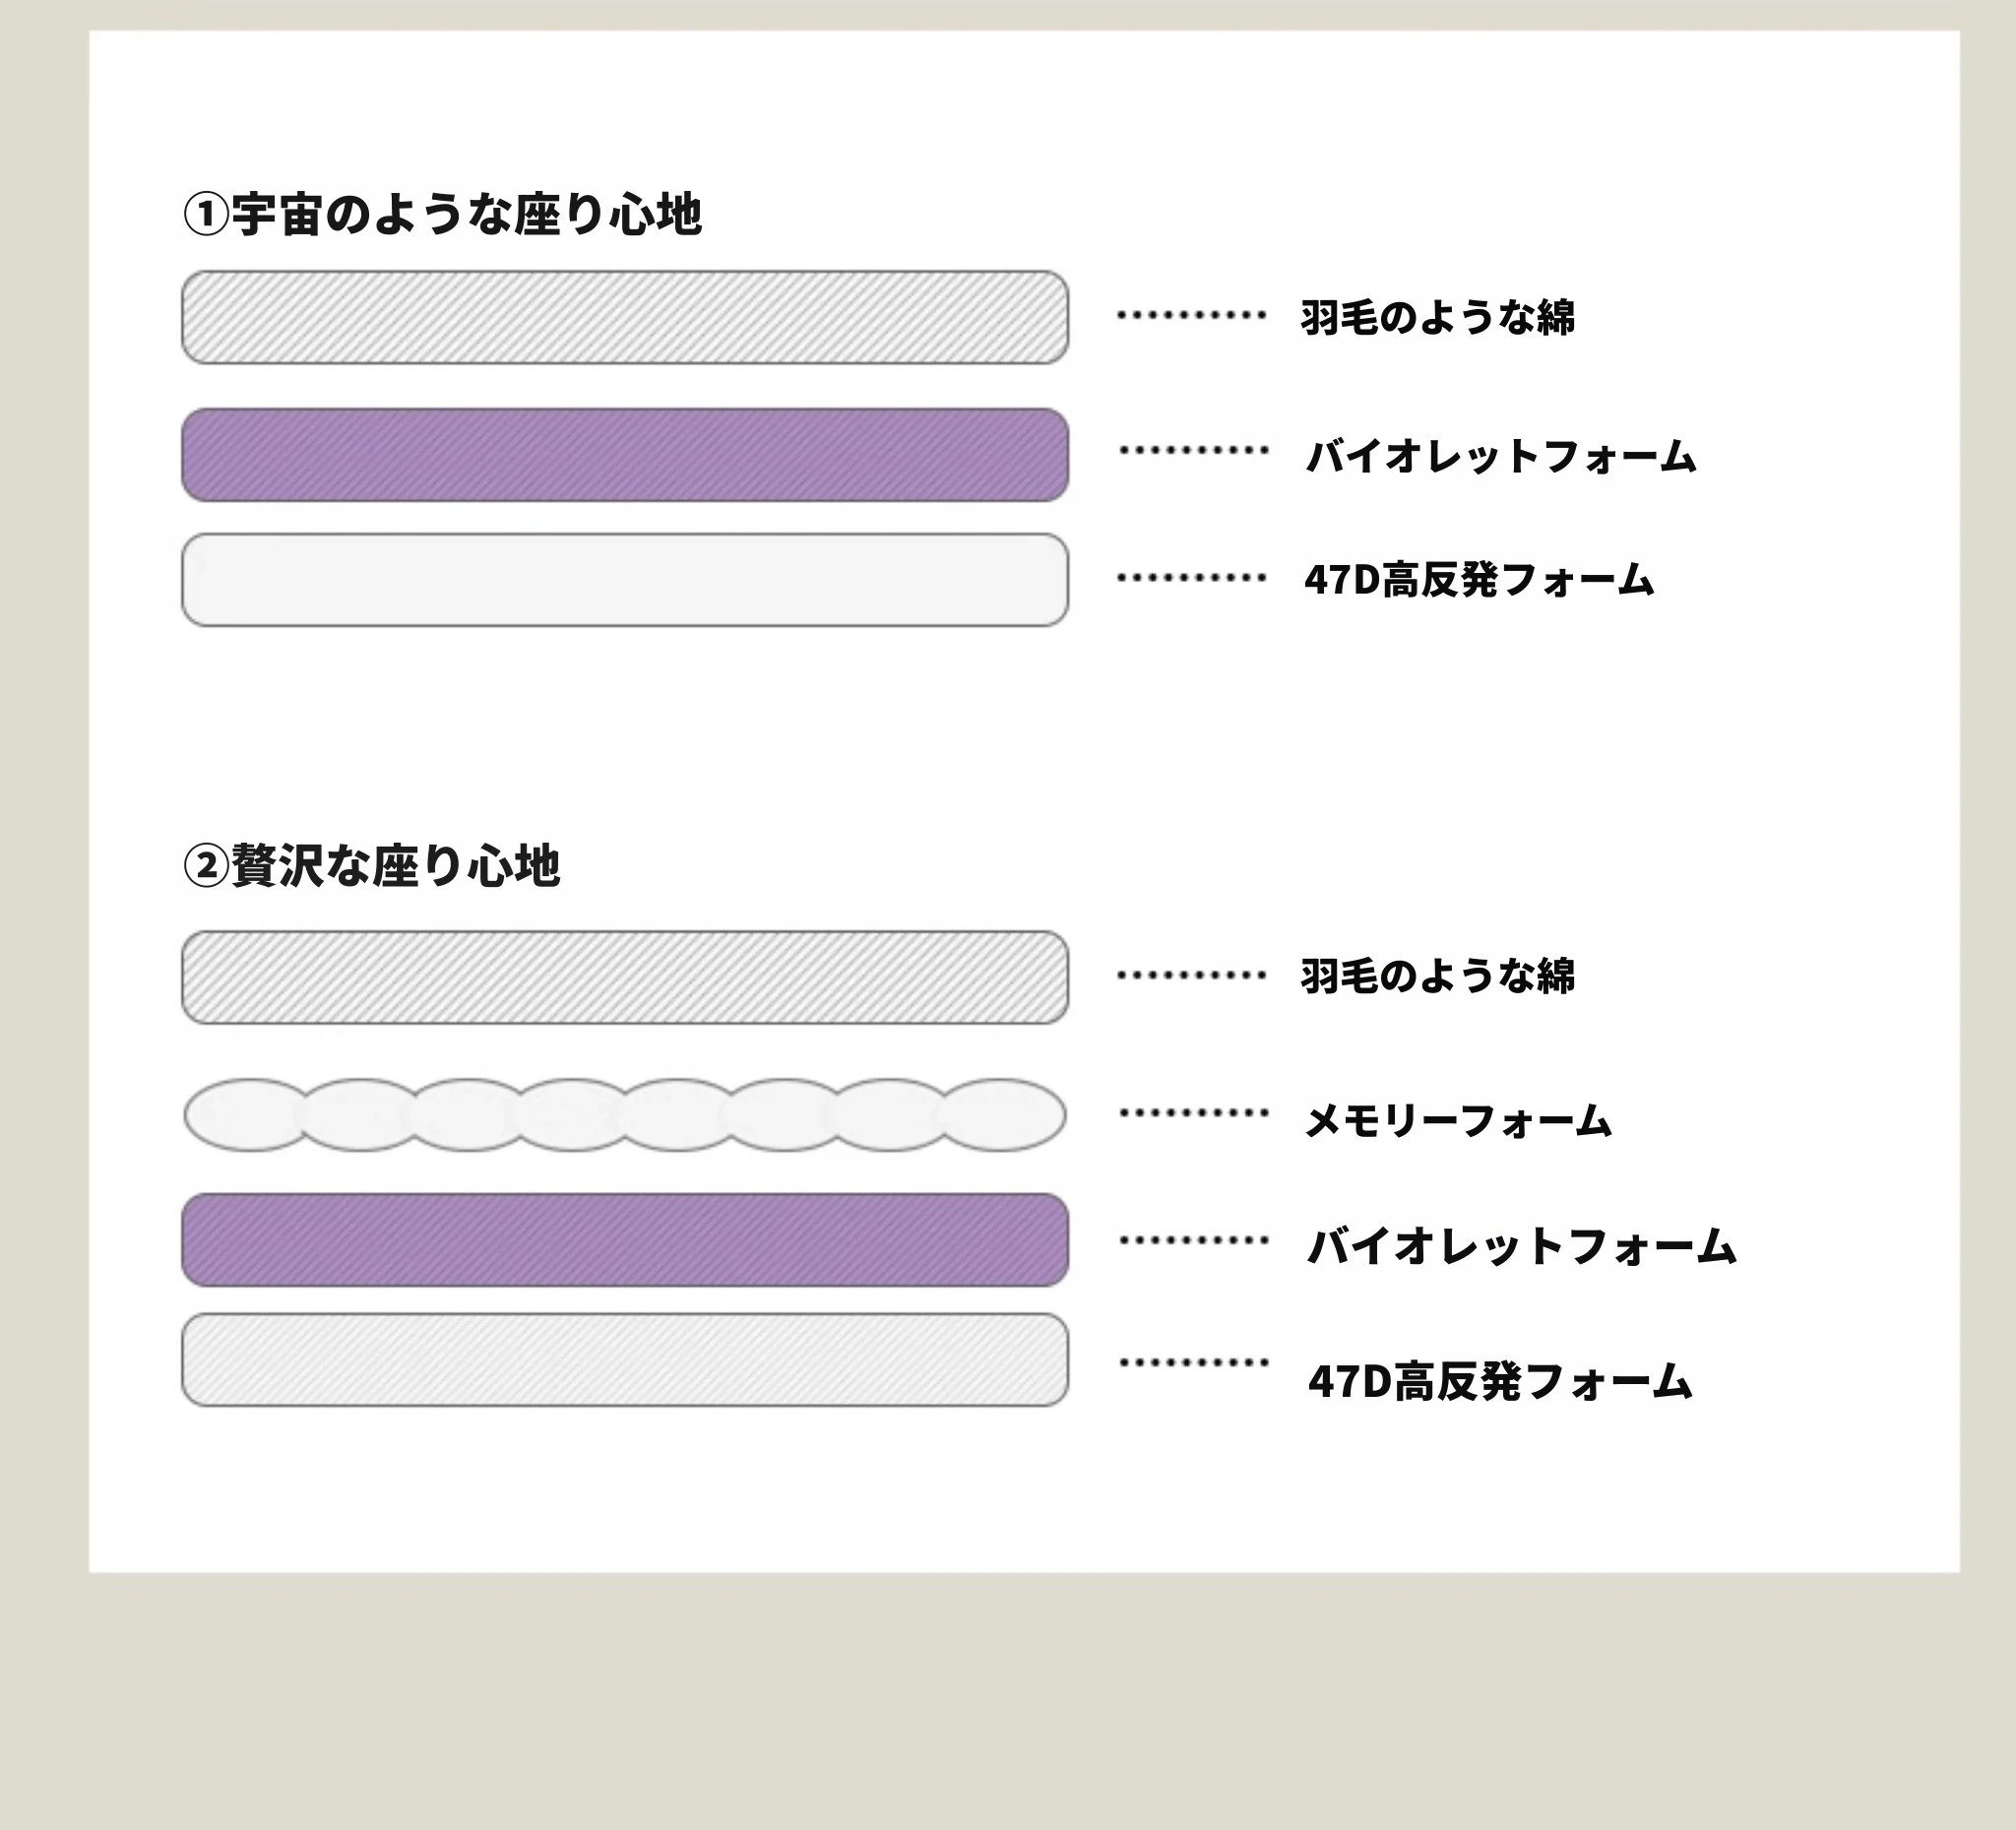Viewport: 2016px width, 1830px height.
Task: Click the heading ①宇宙のような座り心地
Action: [x=442, y=215]
